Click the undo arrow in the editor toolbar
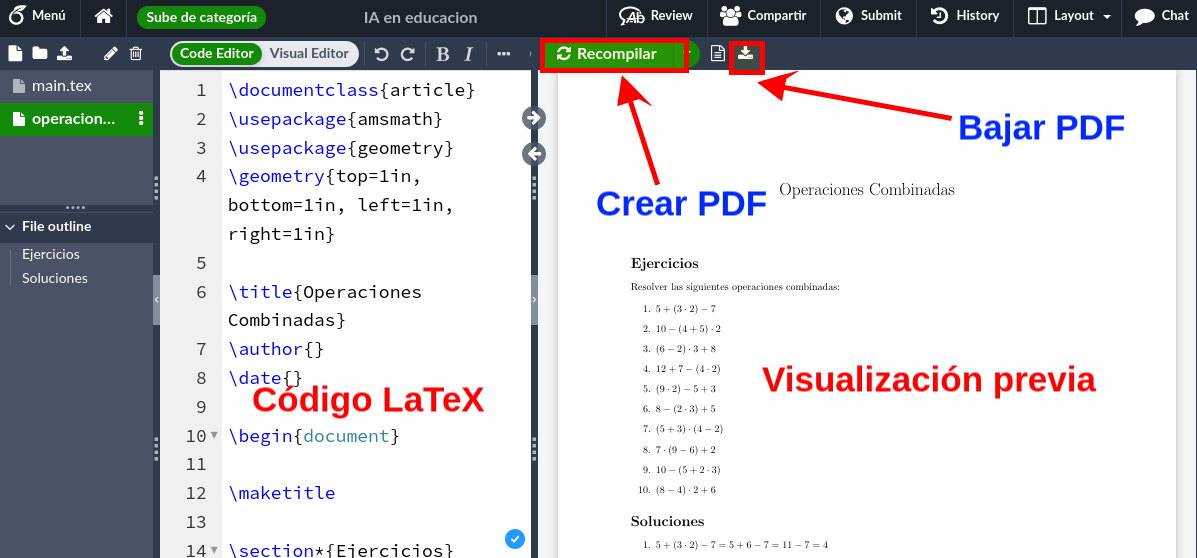The image size is (1197, 558). (x=381, y=54)
